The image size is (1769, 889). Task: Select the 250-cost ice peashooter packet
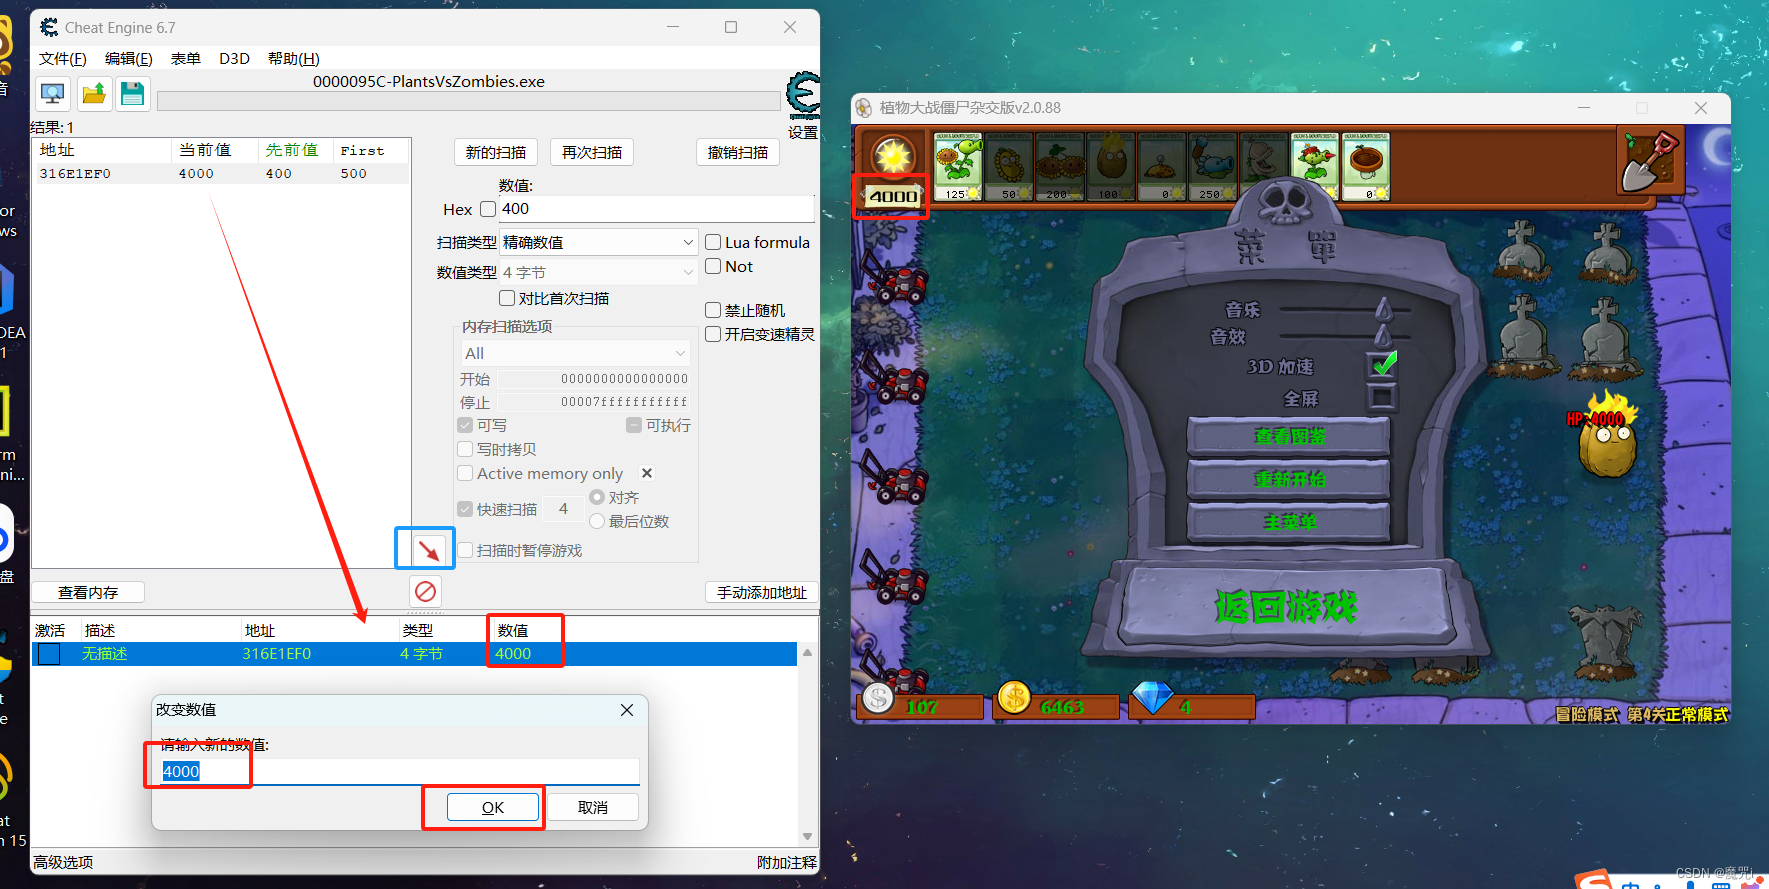pos(1213,166)
